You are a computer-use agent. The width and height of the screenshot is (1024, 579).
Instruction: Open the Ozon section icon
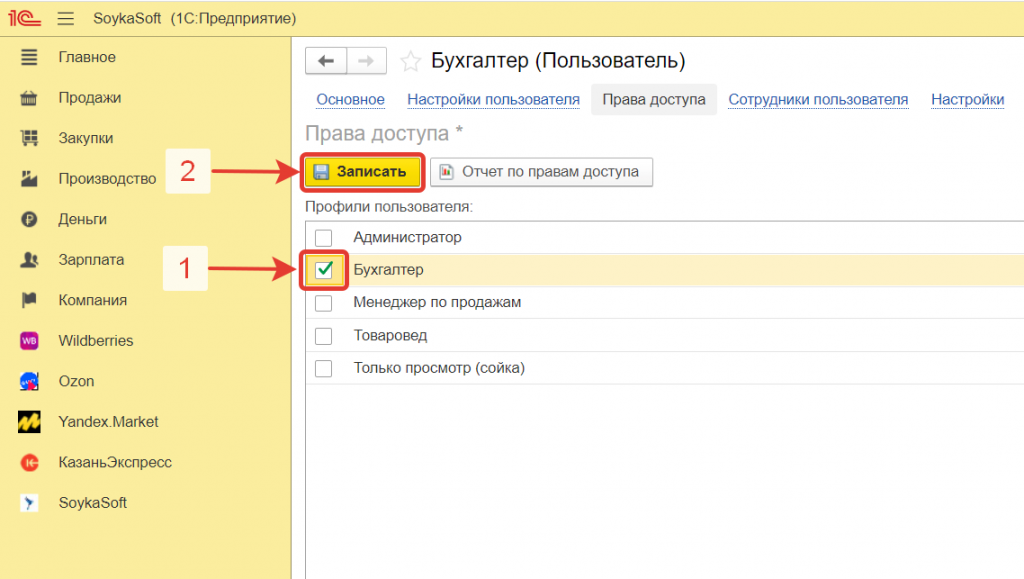[29, 381]
